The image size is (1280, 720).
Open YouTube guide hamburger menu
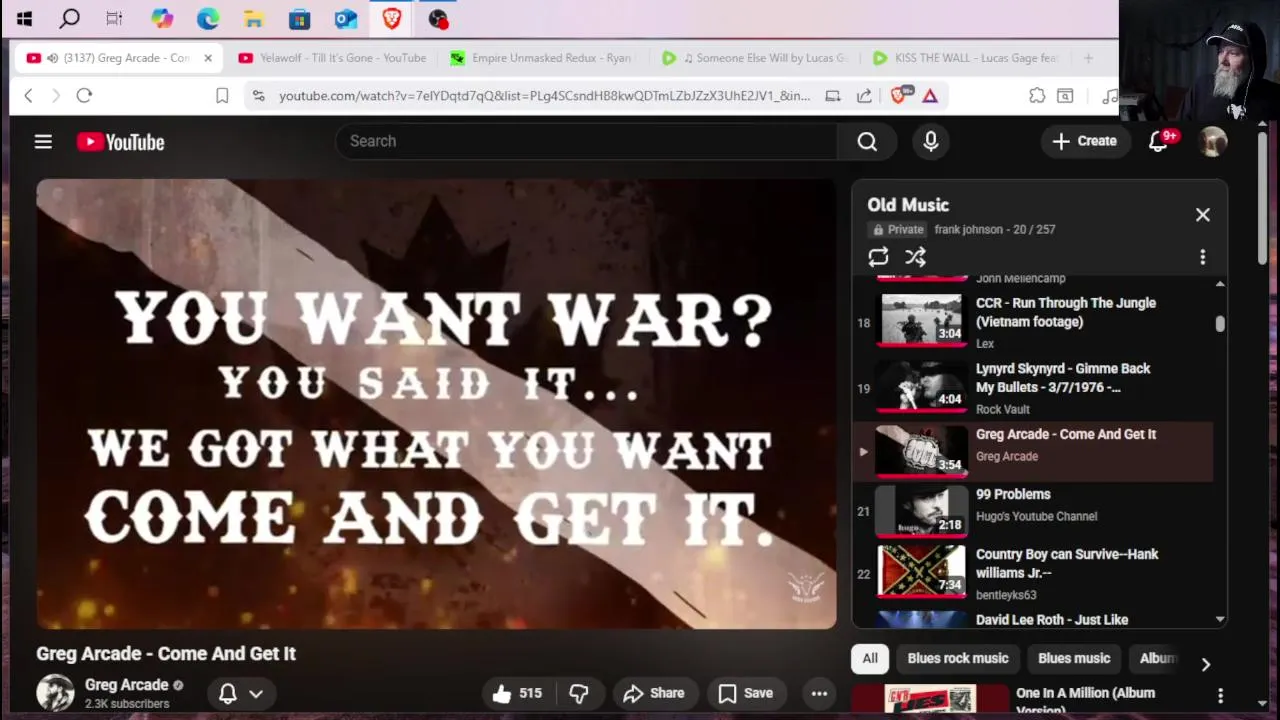pos(43,142)
